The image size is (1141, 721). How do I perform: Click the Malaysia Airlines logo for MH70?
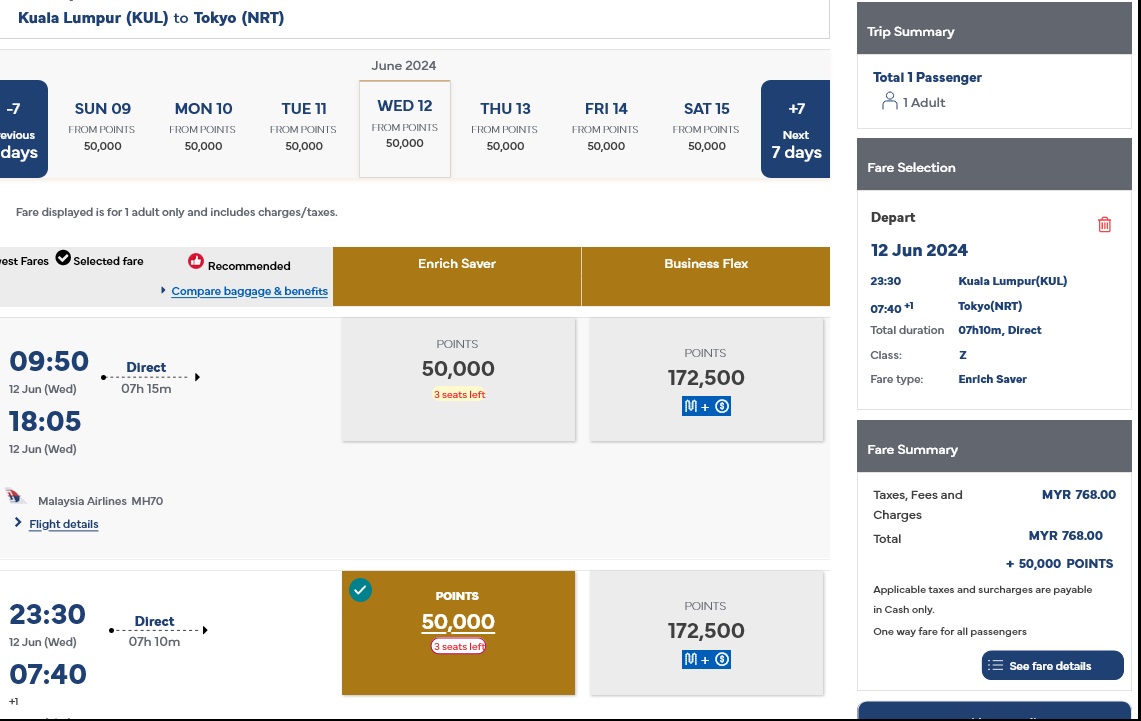(x=15, y=497)
